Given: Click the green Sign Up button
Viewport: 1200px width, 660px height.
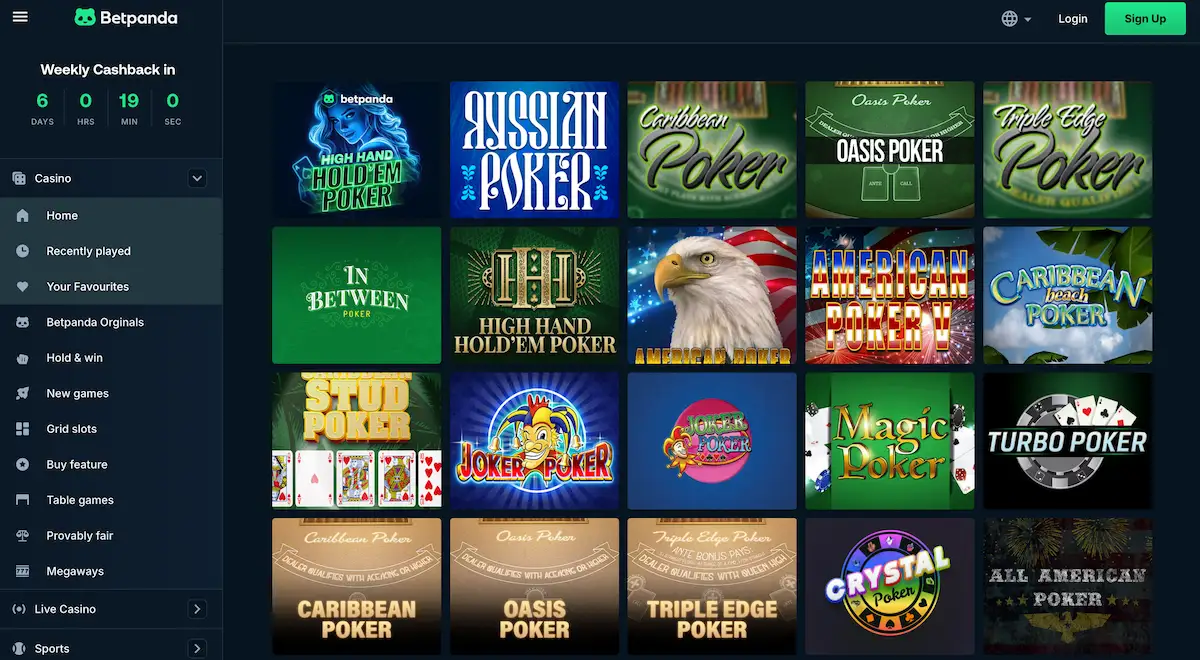Looking at the screenshot, I should (x=1145, y=19).
